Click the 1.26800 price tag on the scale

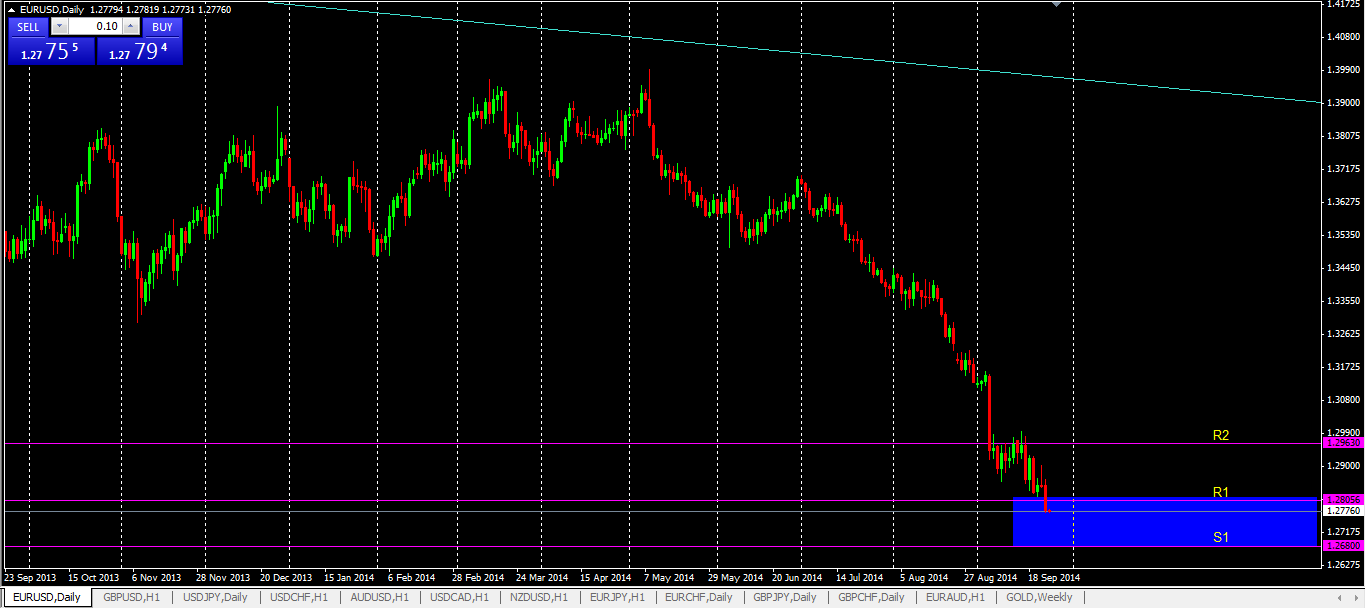[1342, 546]
